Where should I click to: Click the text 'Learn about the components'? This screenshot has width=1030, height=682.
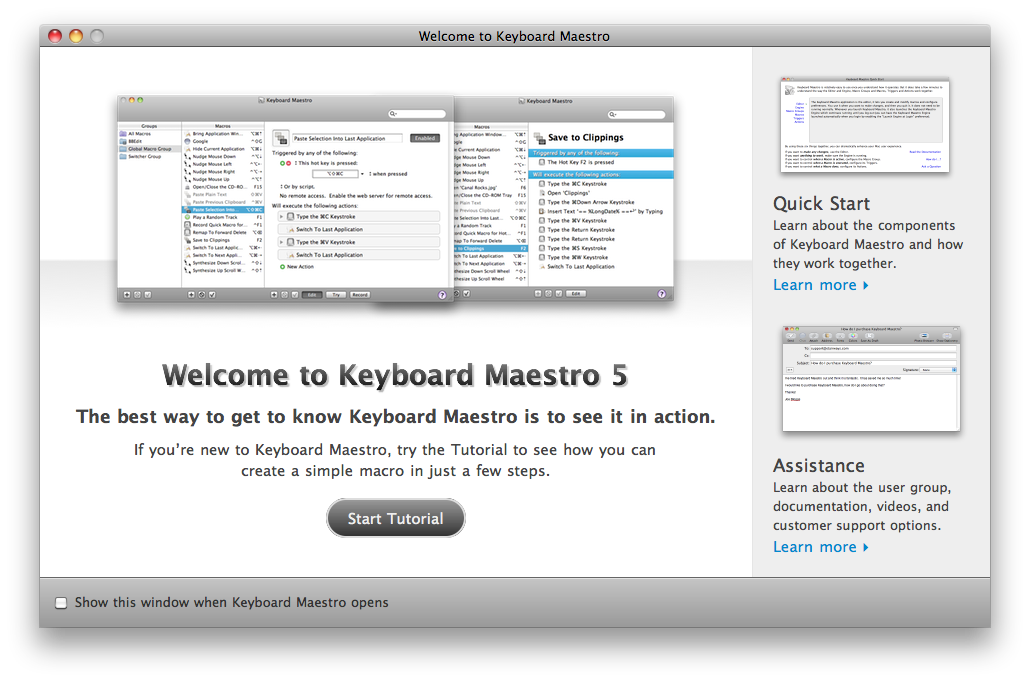[x=864, y=225]
